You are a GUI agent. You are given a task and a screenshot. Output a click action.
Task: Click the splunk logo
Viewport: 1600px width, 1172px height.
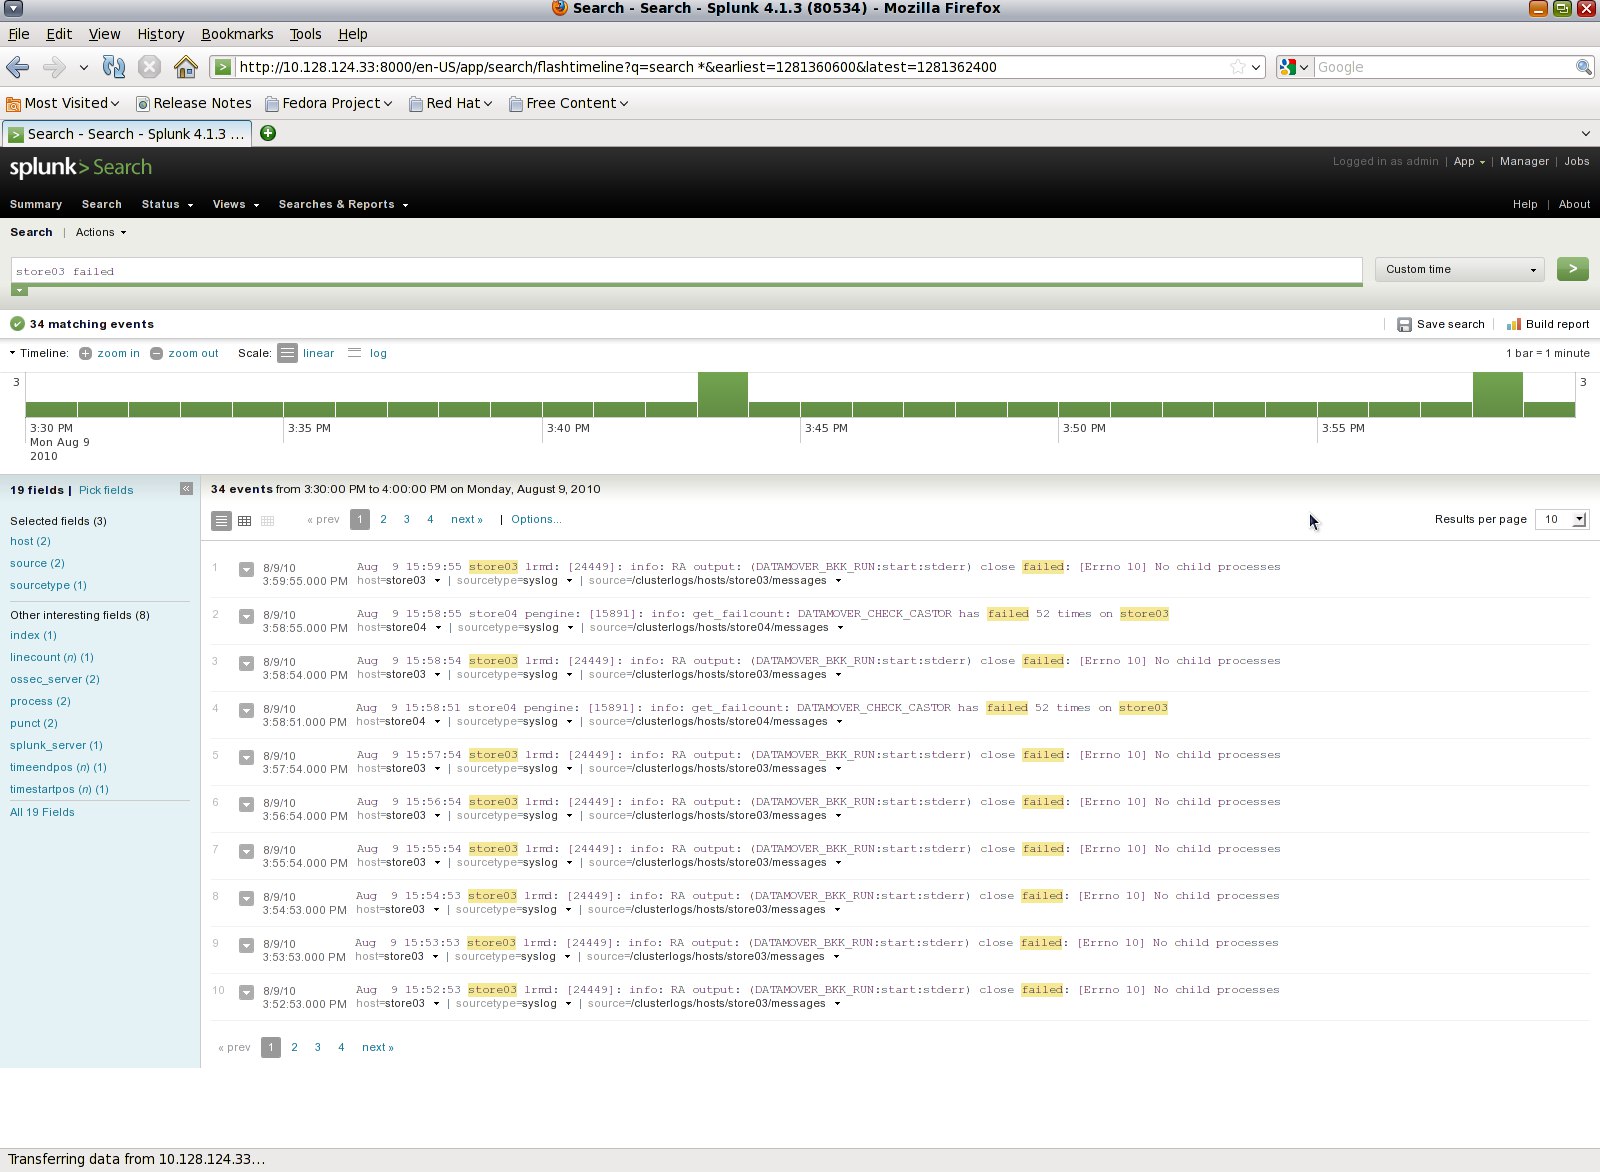pos(80,167)
